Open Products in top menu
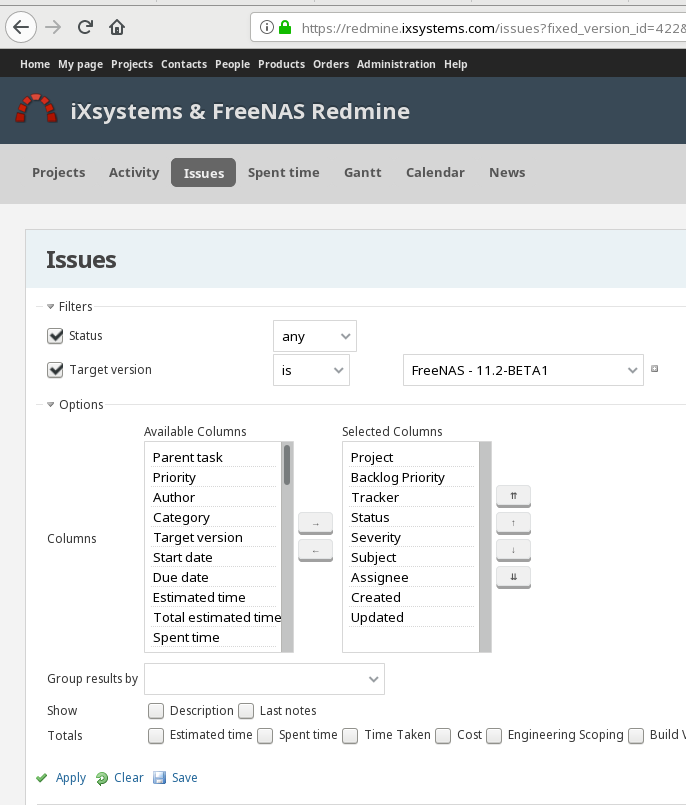Viewport: 686px width, 805px height. 281,64
